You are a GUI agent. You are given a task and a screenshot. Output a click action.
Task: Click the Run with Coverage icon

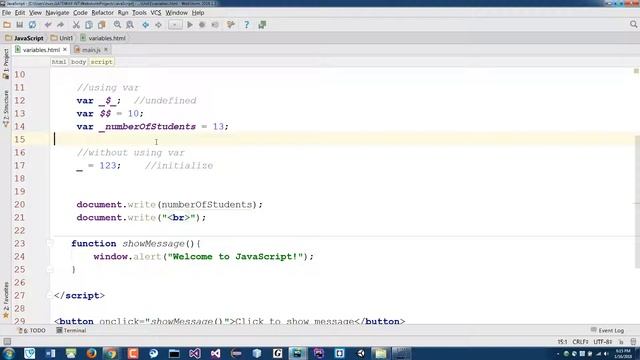pyautogui.click(x=215, y=25)
